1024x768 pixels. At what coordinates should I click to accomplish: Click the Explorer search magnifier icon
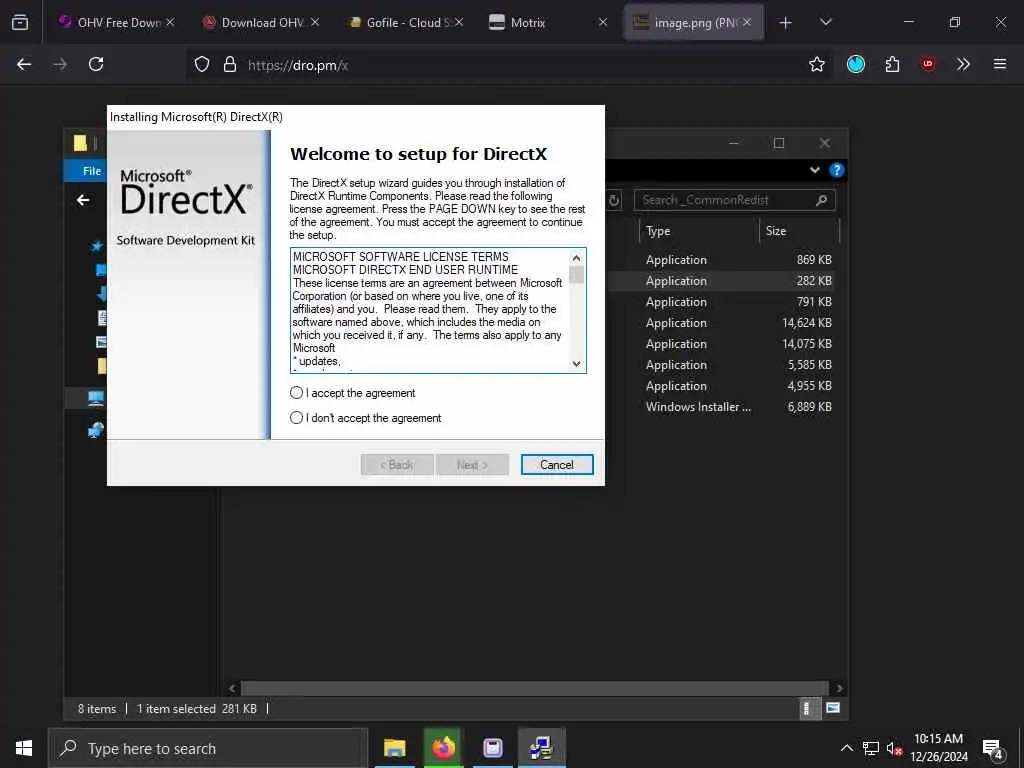coord(822,200)
